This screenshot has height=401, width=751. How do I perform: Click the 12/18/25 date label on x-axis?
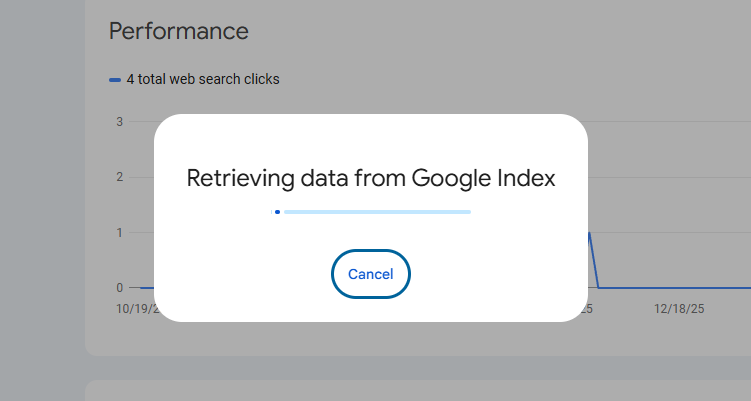679,310
